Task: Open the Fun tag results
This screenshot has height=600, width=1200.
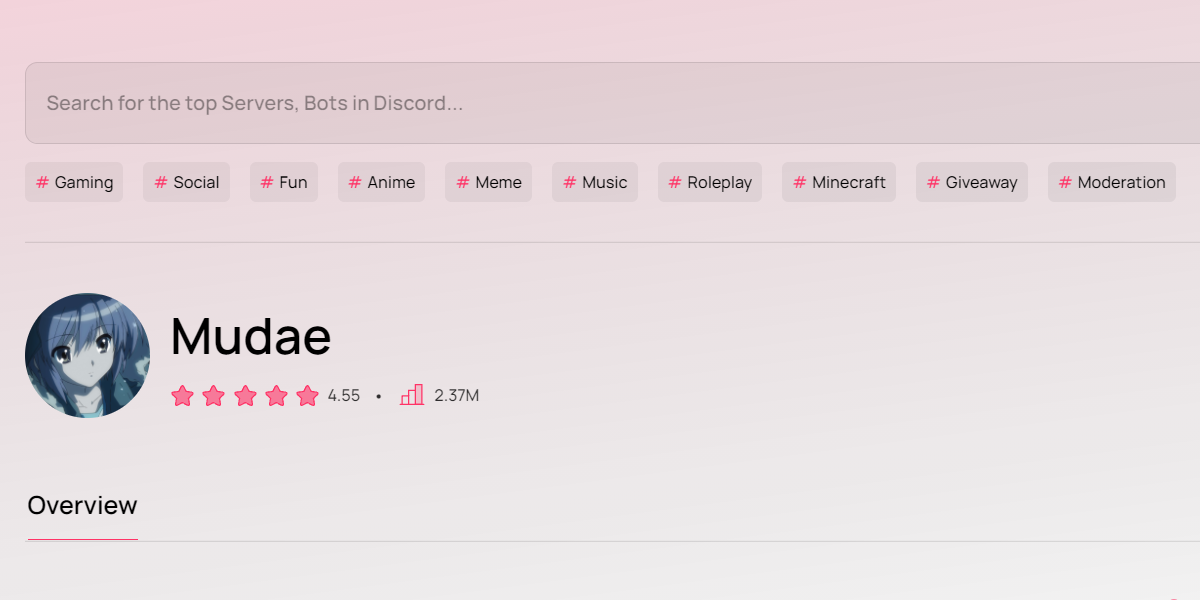Action: coord(284,182)
